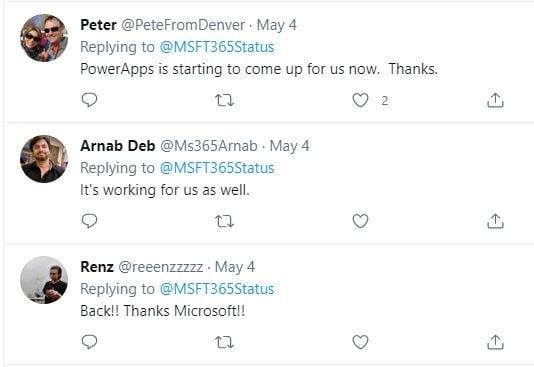Reply to Peter's PowerApps tweet

tap(90, 100)
